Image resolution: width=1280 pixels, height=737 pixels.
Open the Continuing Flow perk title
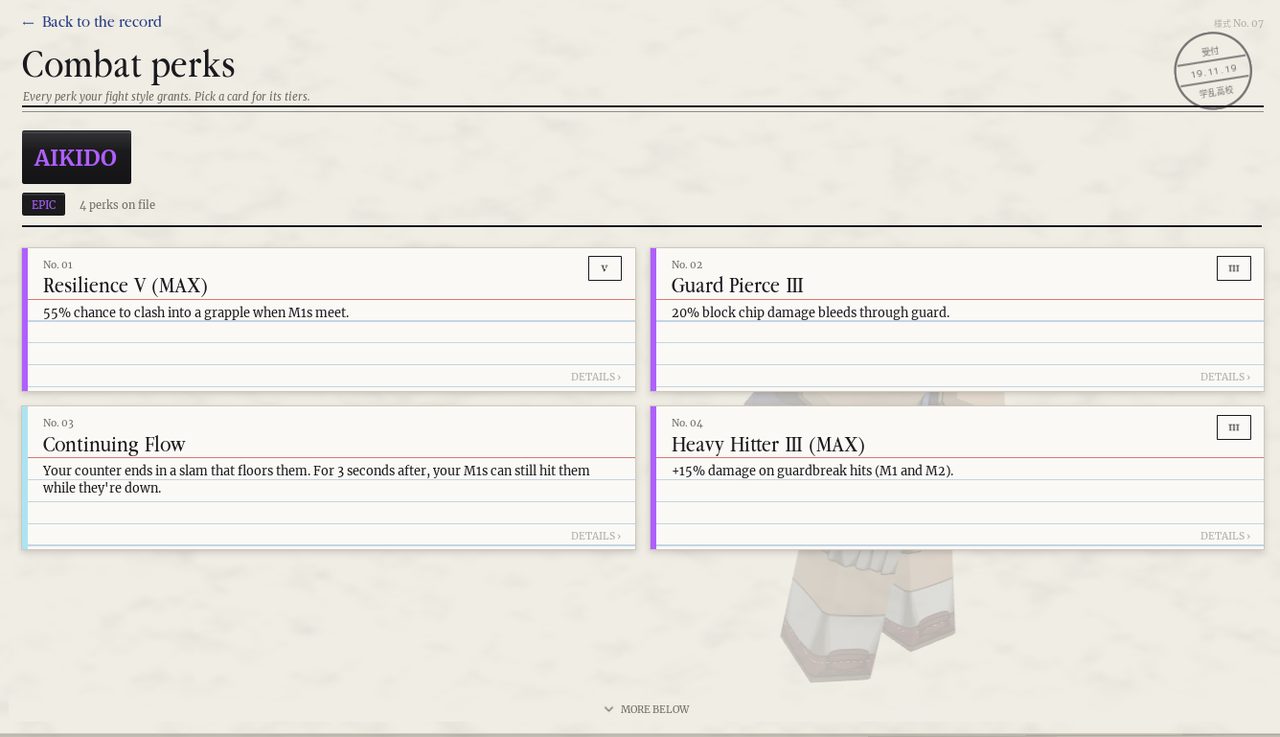click(114, 445)
